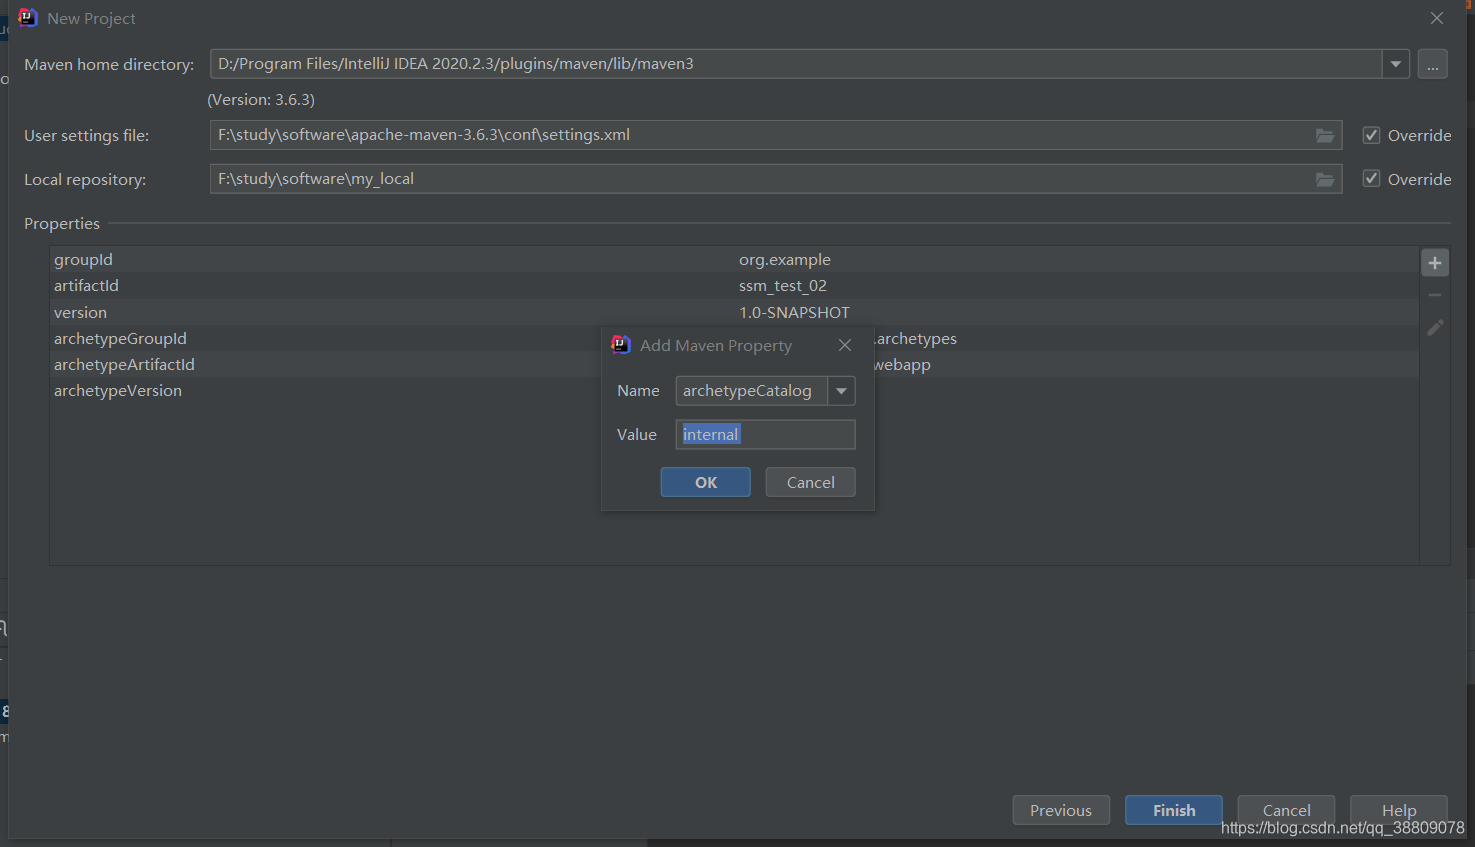Click the (Version: 3.6.3) label
The image size is (1475, 847).
point(261,100)
